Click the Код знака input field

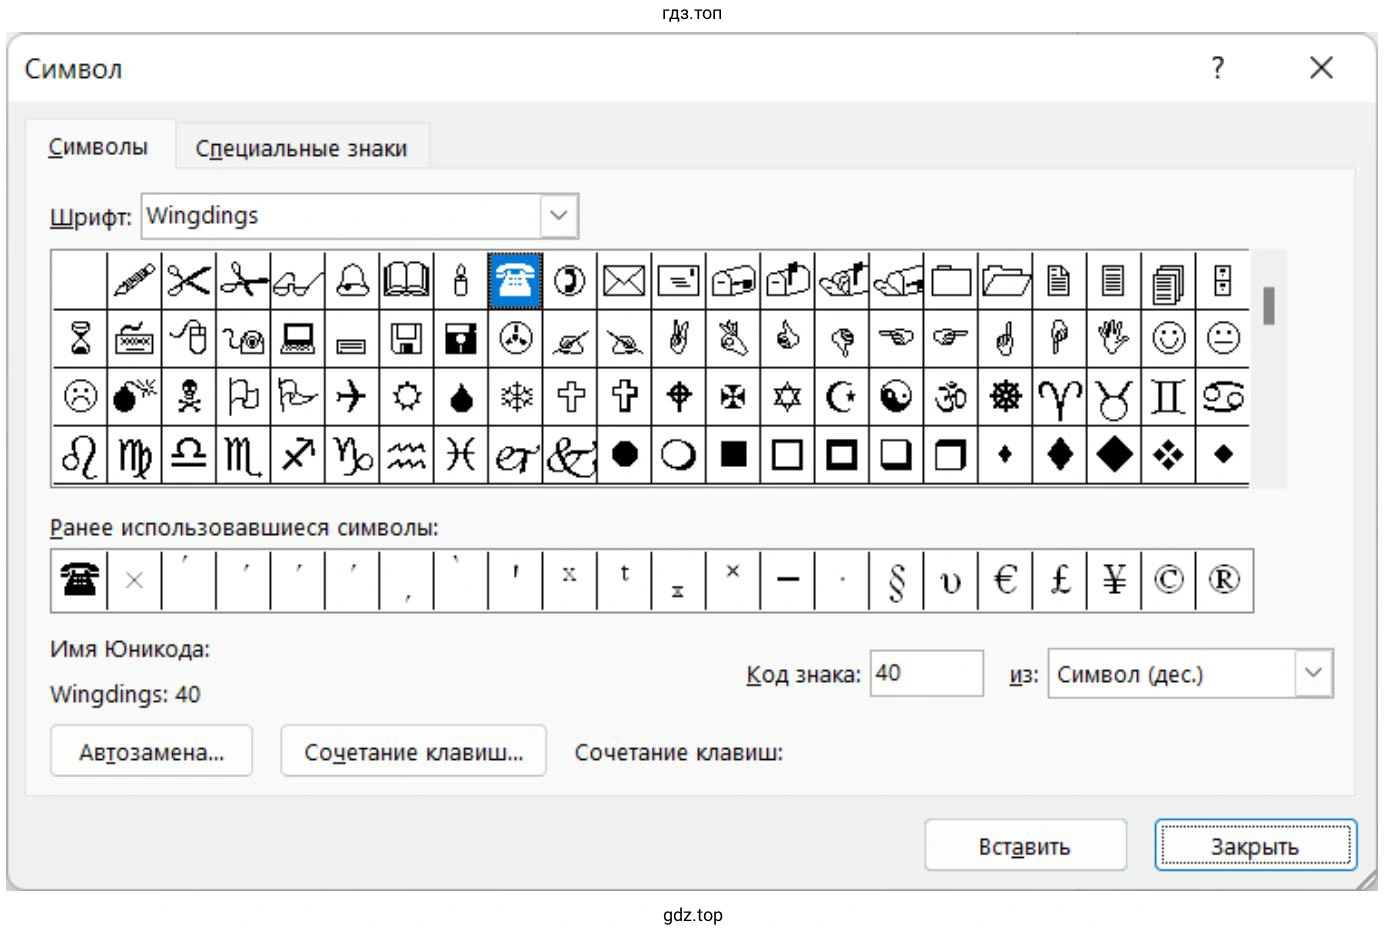[x=925, y=674]
